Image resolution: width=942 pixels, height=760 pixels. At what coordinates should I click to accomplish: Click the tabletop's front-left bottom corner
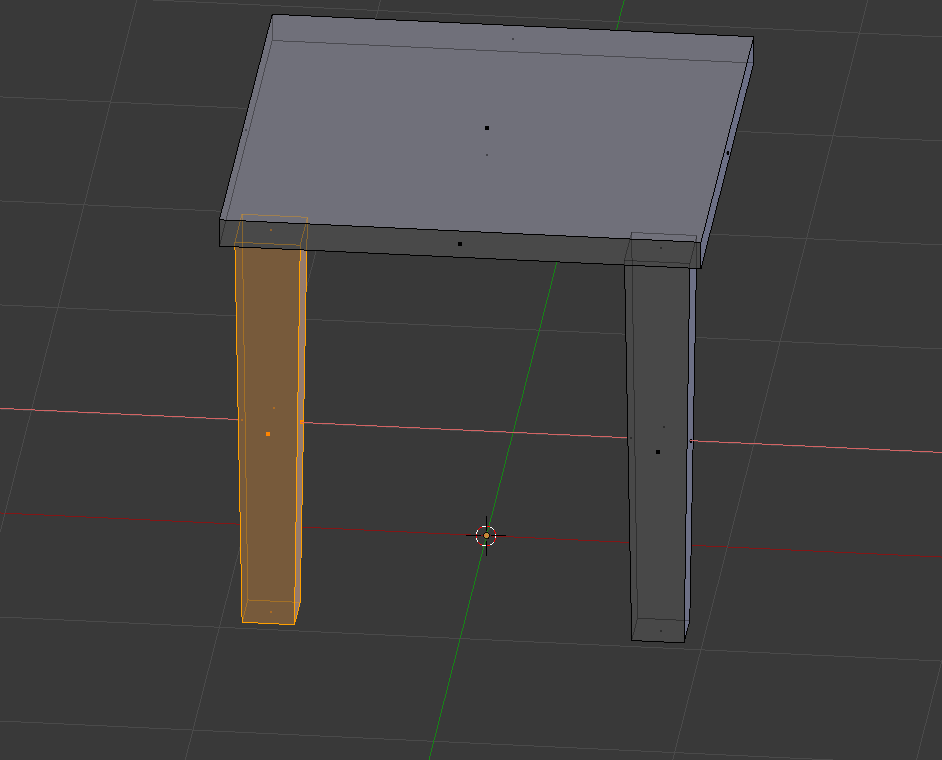(x=220, y=244)
